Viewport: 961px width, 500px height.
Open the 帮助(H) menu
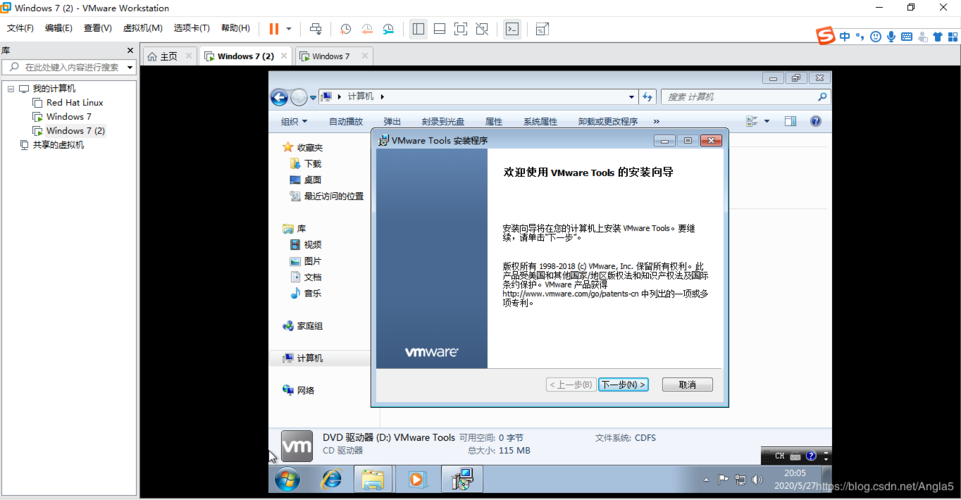235,28
